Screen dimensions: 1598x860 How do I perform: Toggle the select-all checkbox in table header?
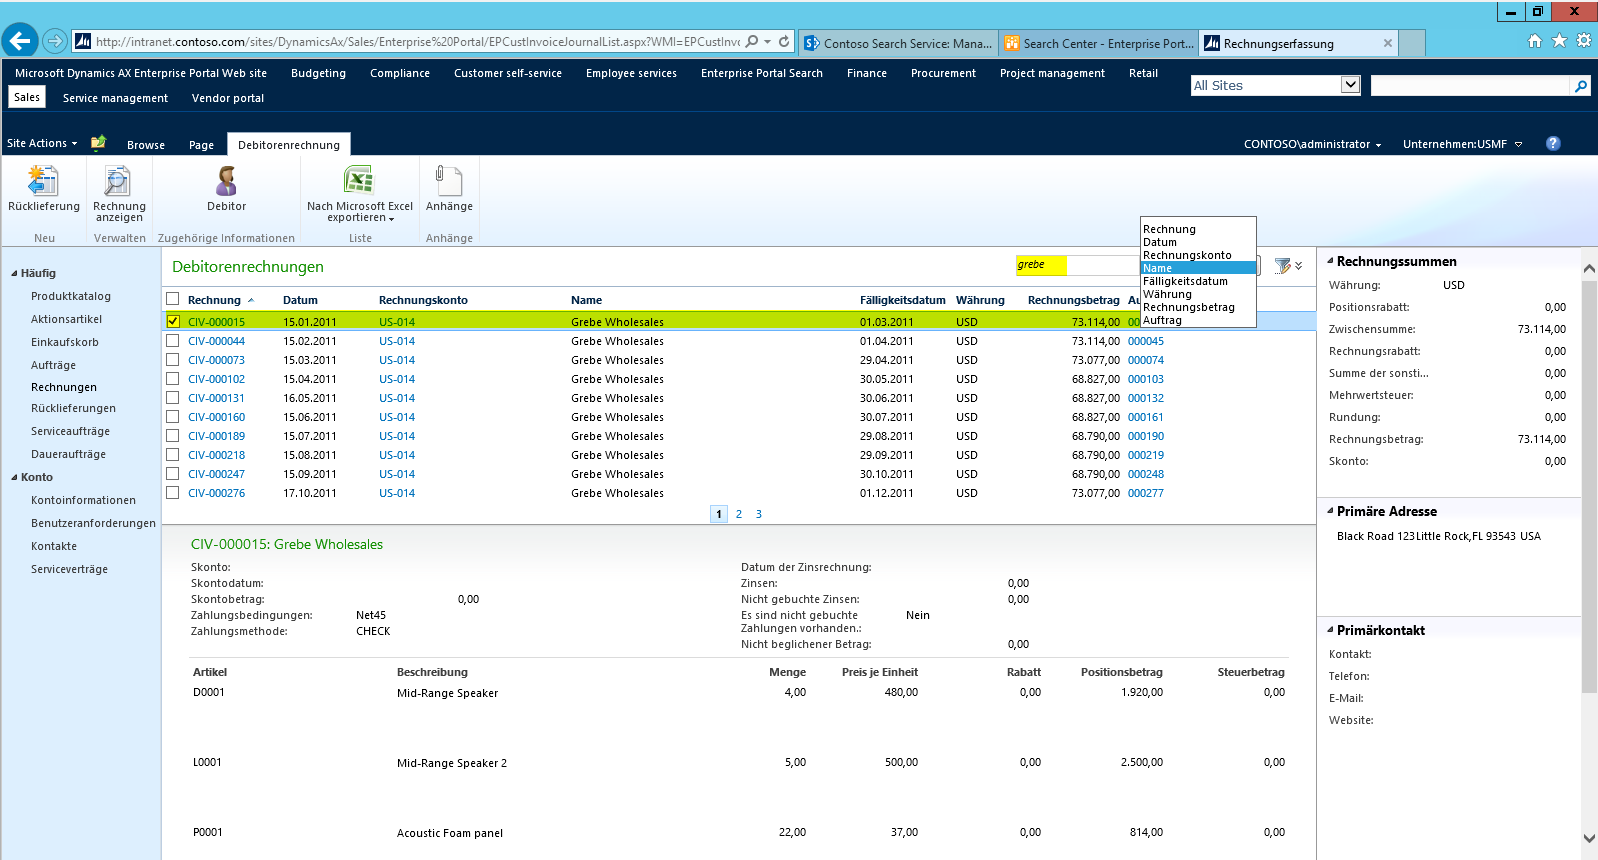pos(173,299)
